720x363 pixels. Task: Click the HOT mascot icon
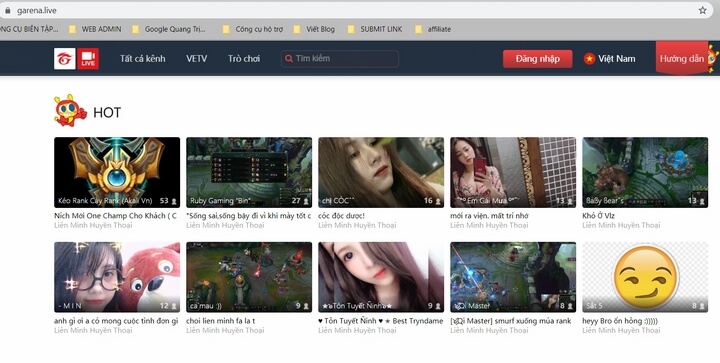coord(70,111)
